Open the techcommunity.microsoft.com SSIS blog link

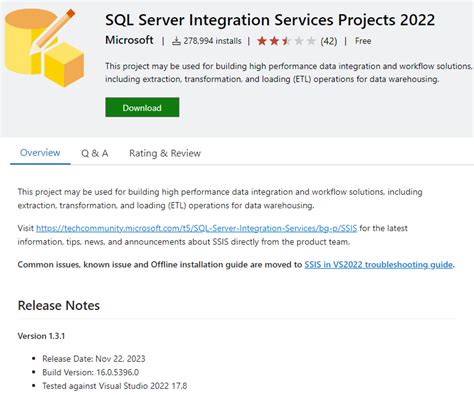197,228
